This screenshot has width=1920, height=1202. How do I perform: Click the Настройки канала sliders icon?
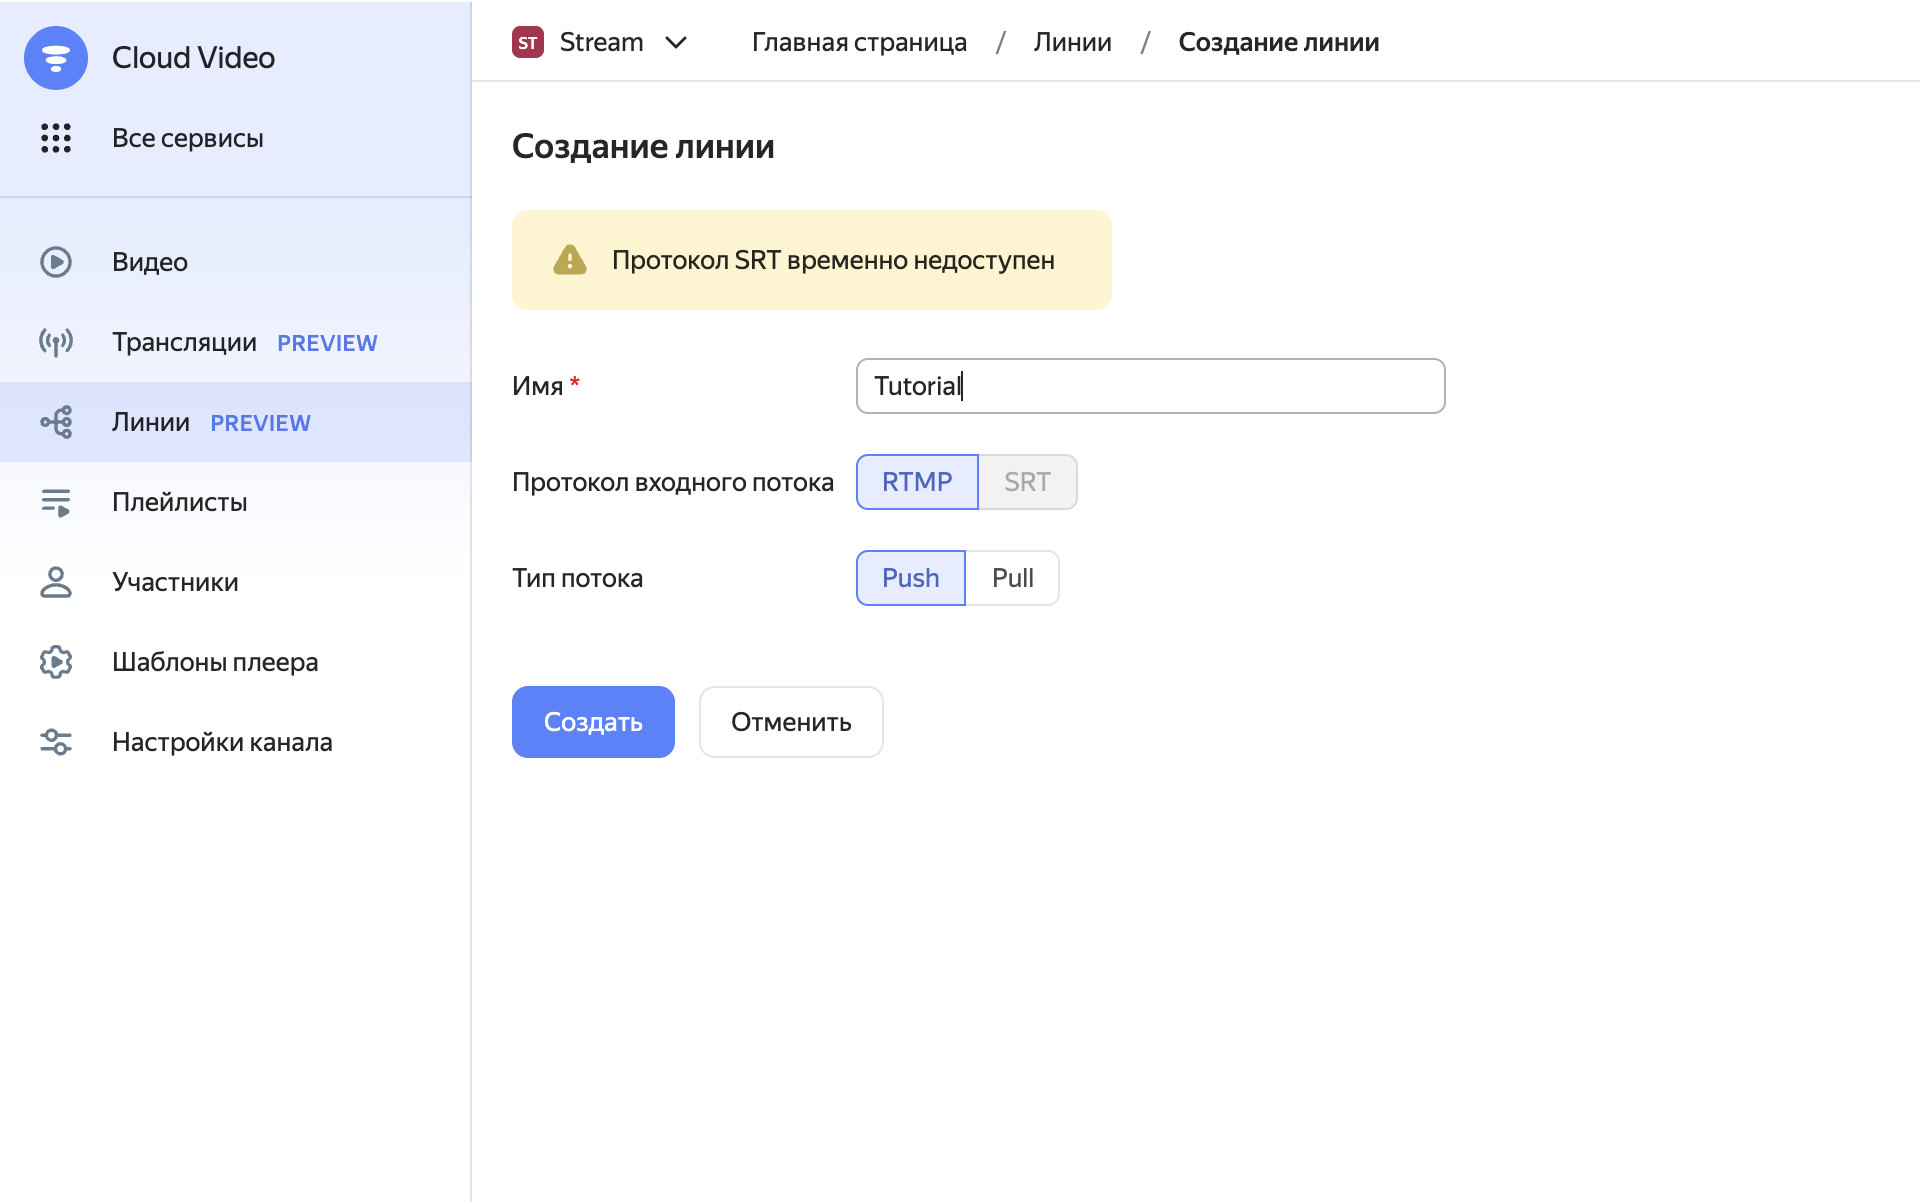point(56,741)
